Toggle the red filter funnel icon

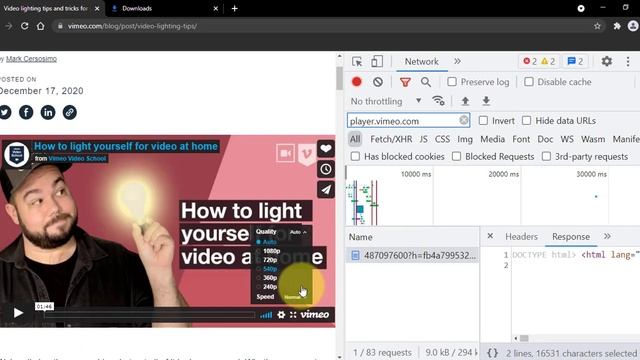click(405, 82)
